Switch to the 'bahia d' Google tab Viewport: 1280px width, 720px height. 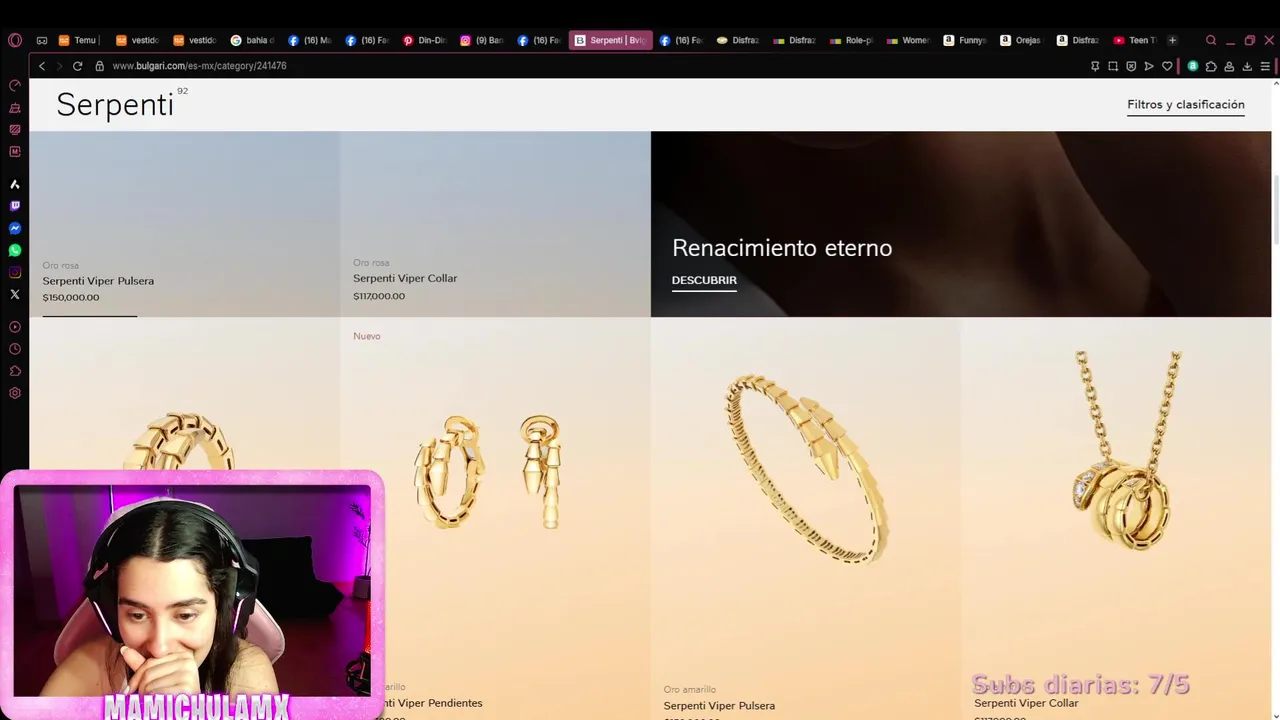tap(252, 40)
